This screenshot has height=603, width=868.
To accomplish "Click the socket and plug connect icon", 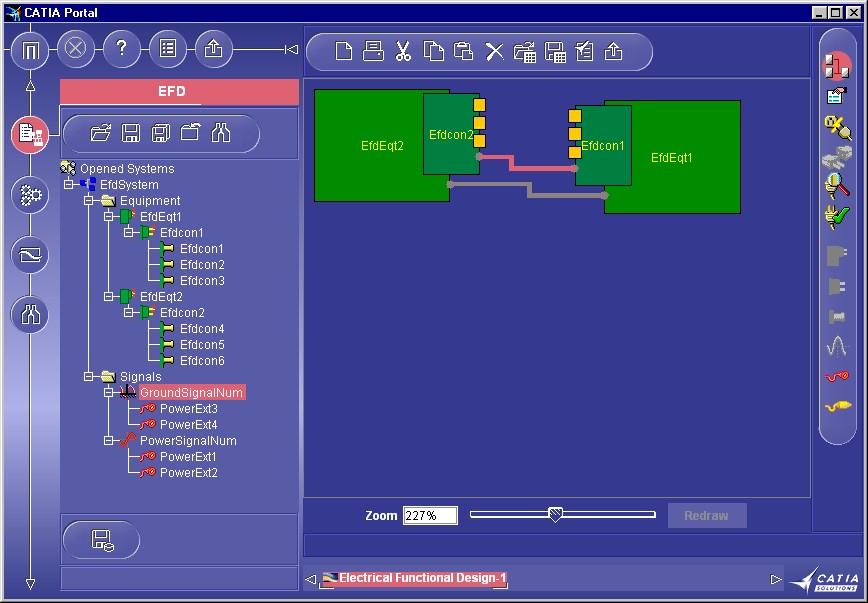I will point(838,127).
